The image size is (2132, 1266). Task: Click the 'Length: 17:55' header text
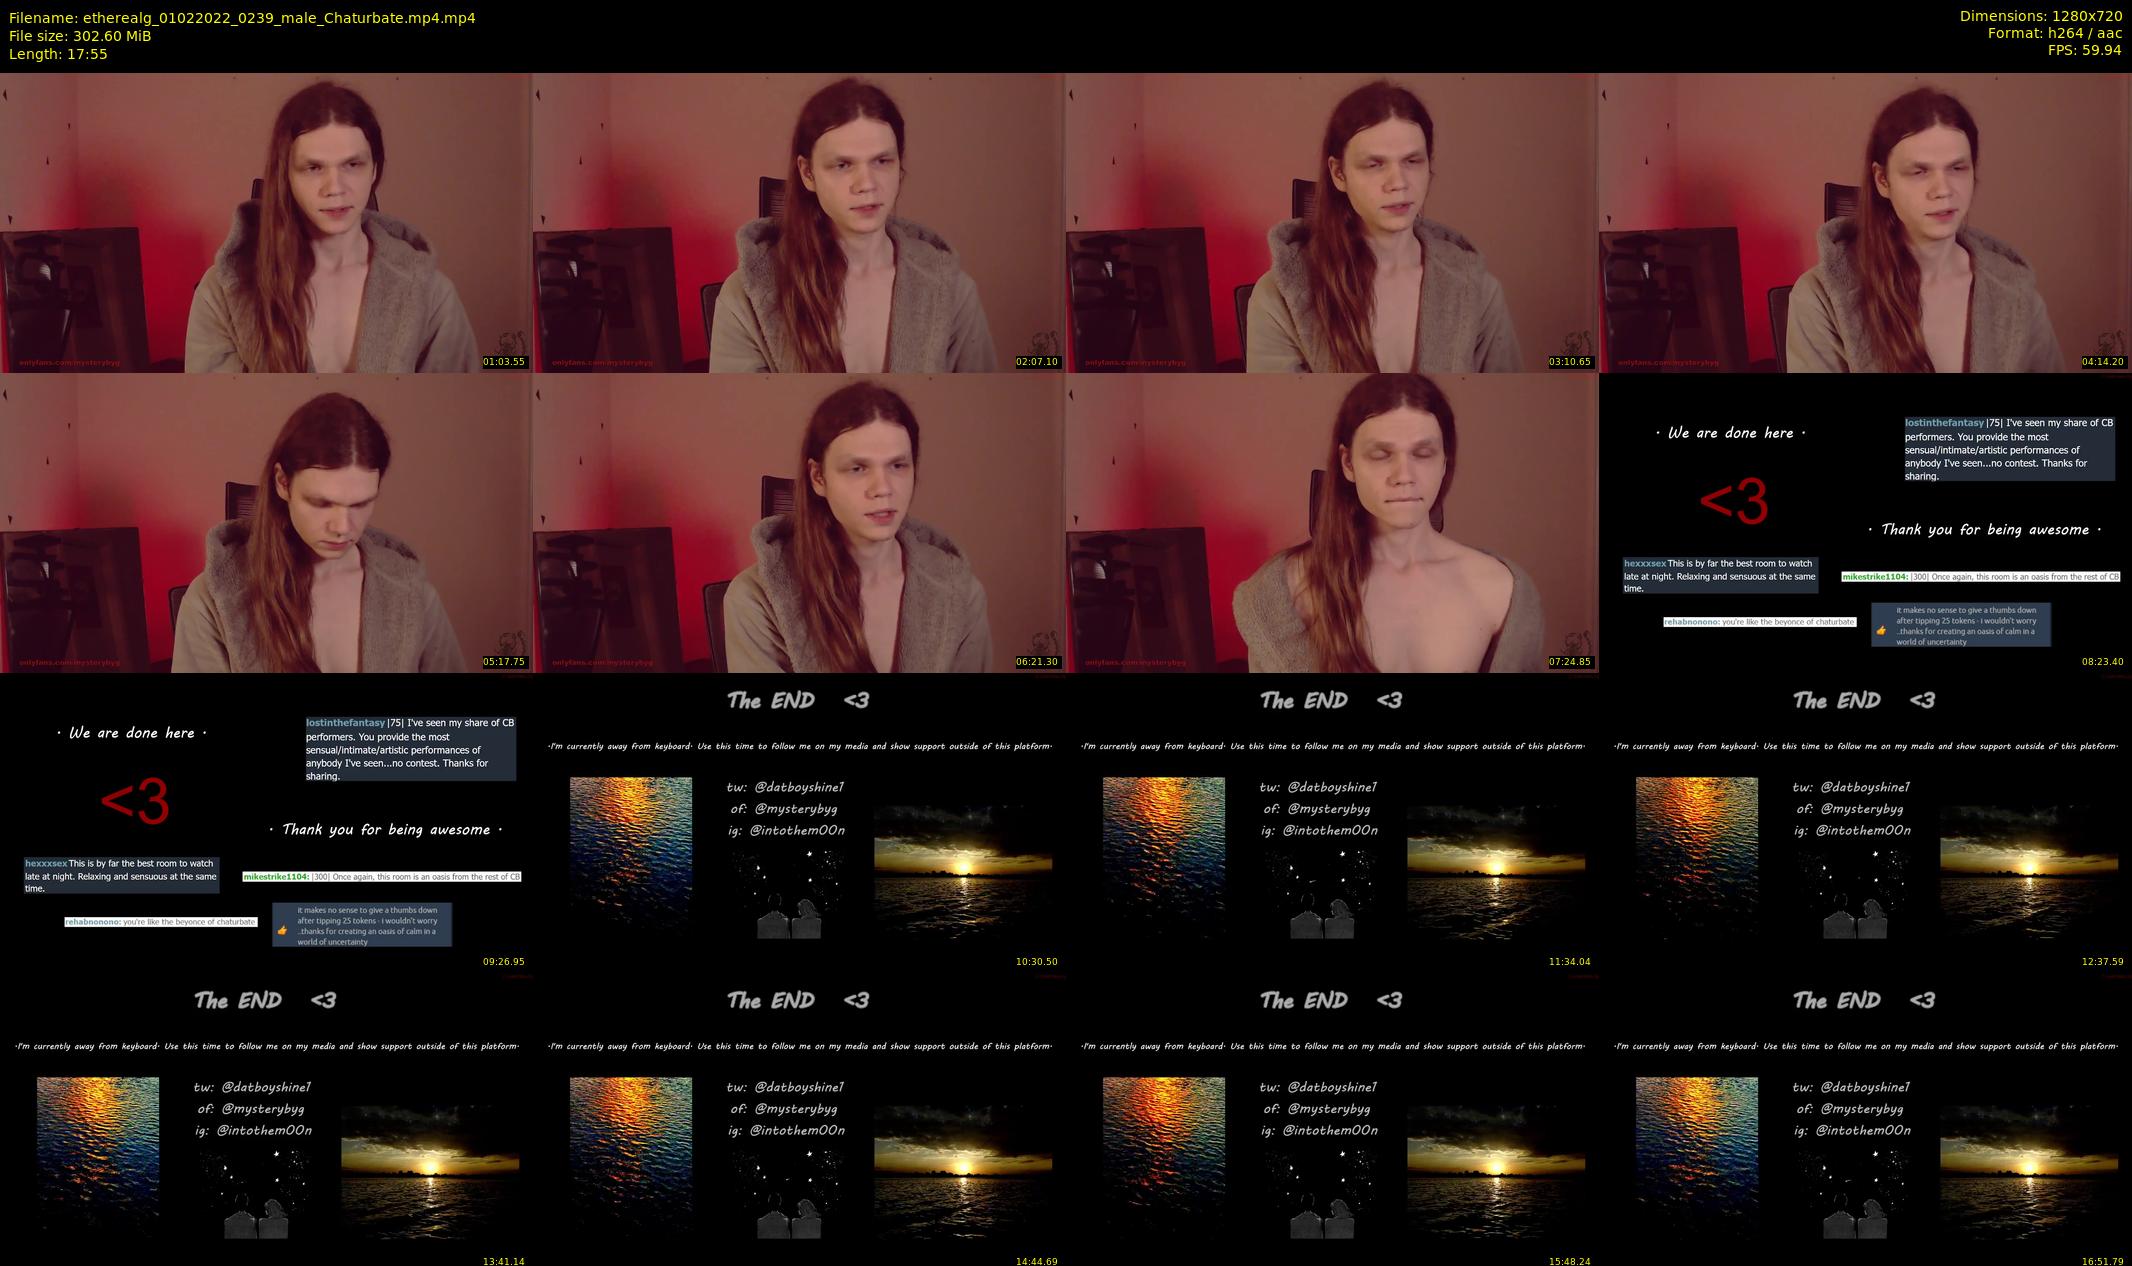pyautogui.click(x=58, y=54)
